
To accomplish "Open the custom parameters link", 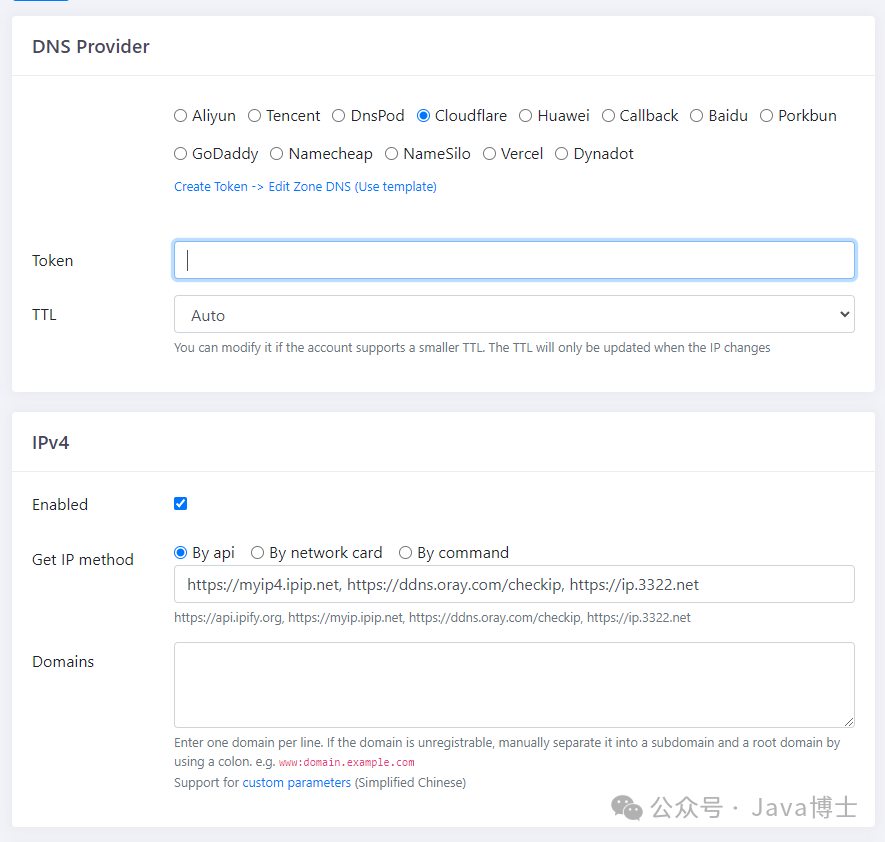I will click(x=296, y=783).
